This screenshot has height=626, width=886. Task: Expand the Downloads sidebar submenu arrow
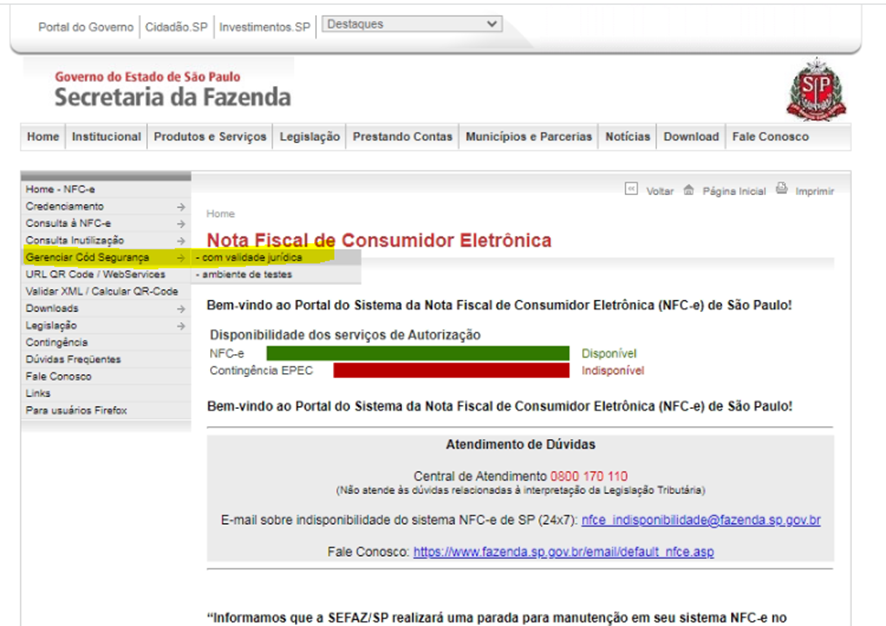tap(180, 309)
